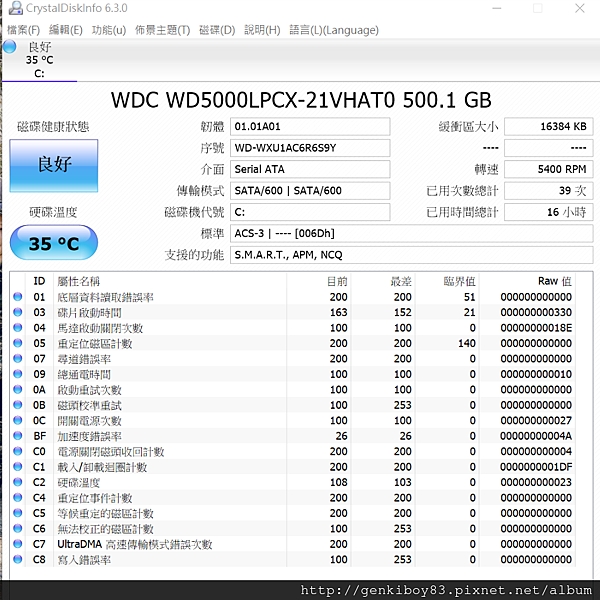Image resolution: width=600 pixels, height=600 pixels.
Task: Click the status orb for attribute 0C
Action: click(18, 420)
